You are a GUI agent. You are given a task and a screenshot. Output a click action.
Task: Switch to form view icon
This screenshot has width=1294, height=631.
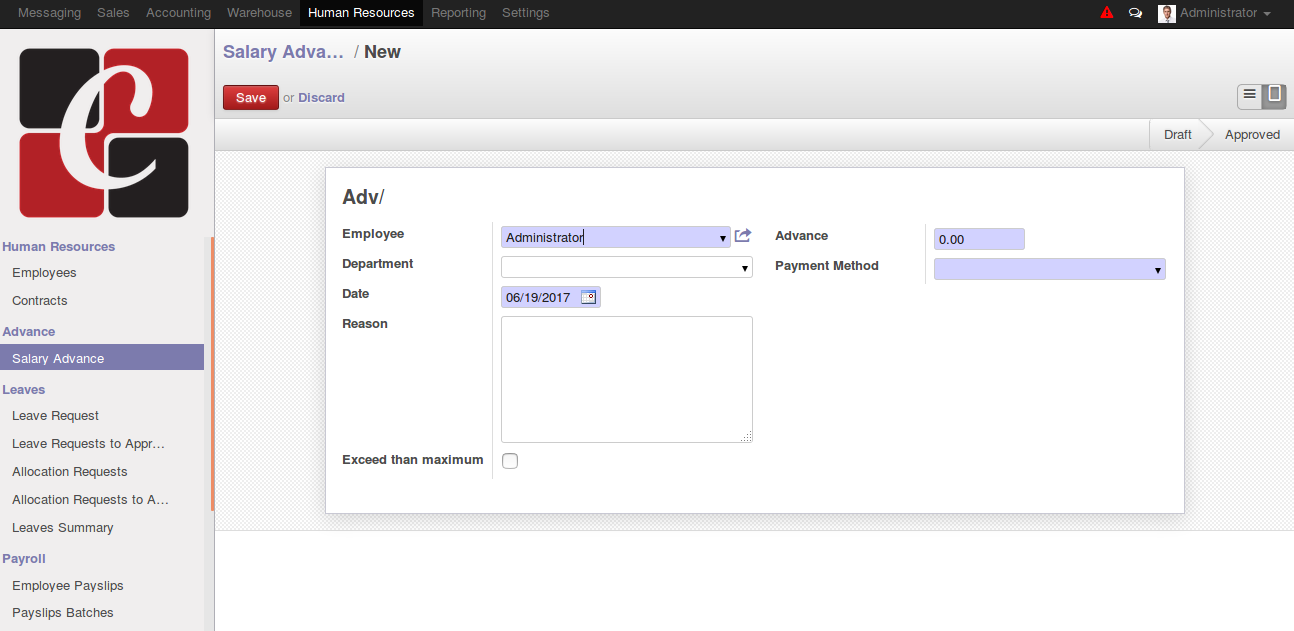[x=1274, y=96]
